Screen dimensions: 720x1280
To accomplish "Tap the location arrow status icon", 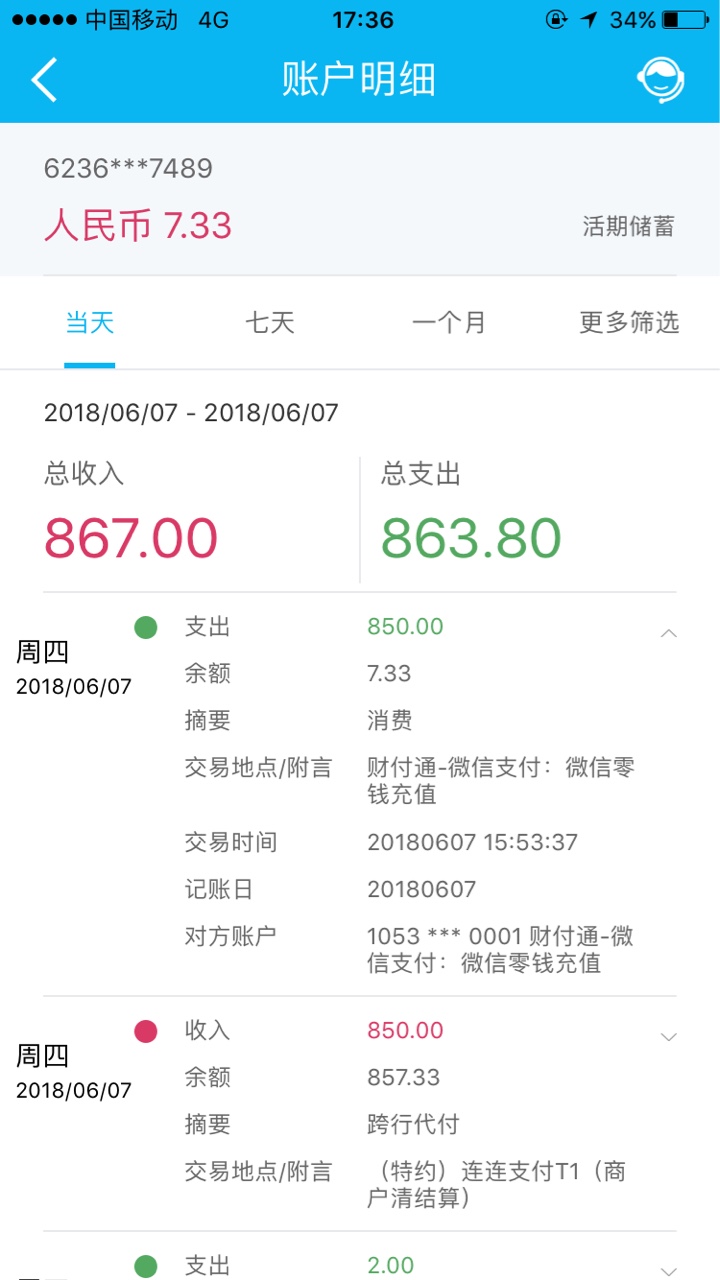I will click(x=589, y=20).
